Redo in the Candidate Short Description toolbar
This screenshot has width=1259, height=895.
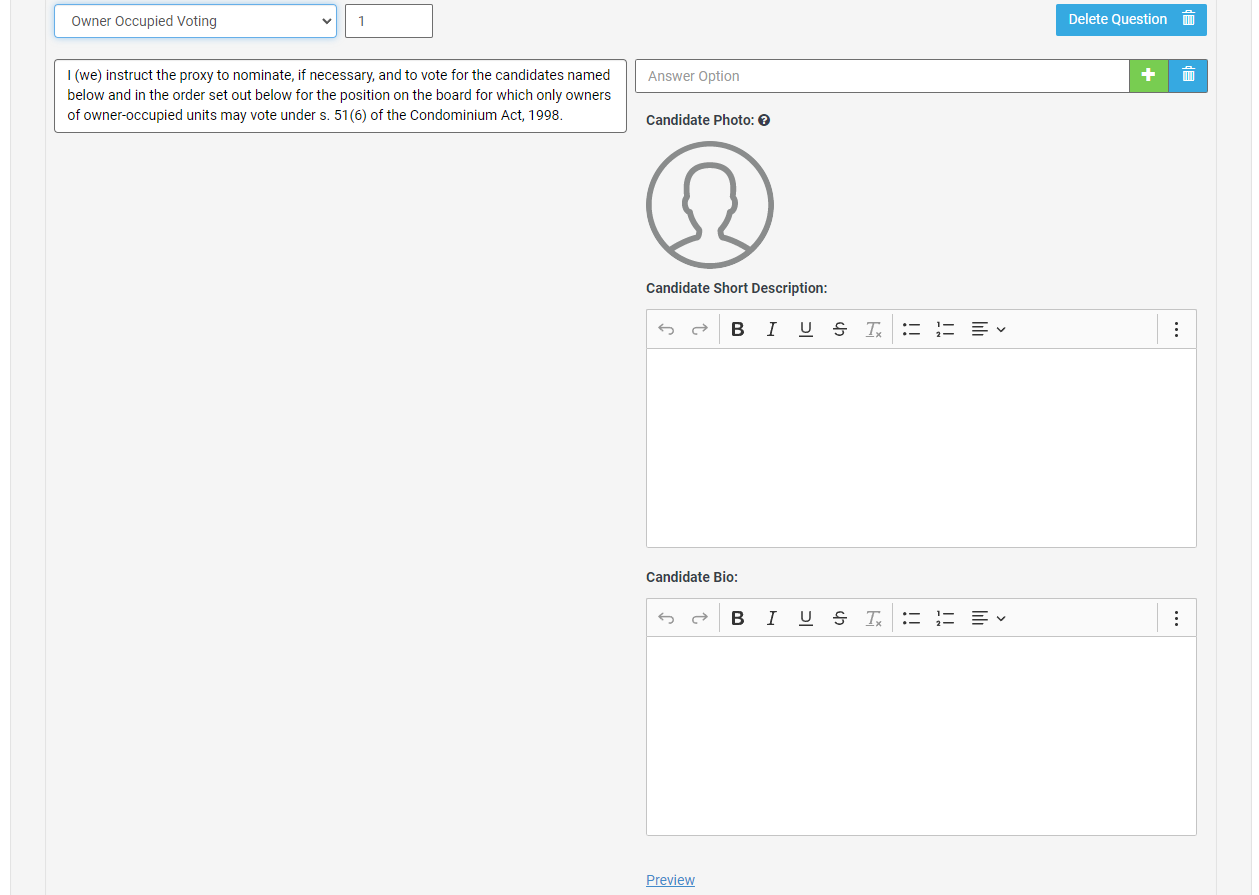coord(700,329)
